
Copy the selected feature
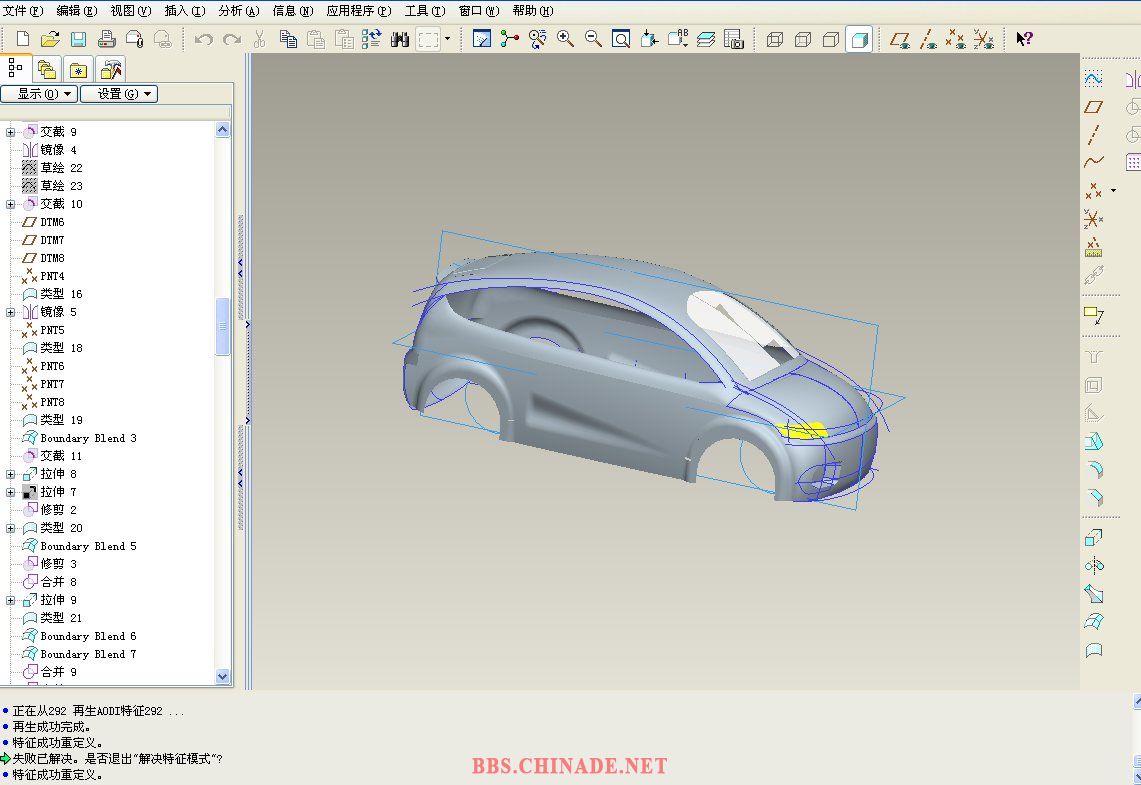tap(288, 39)
